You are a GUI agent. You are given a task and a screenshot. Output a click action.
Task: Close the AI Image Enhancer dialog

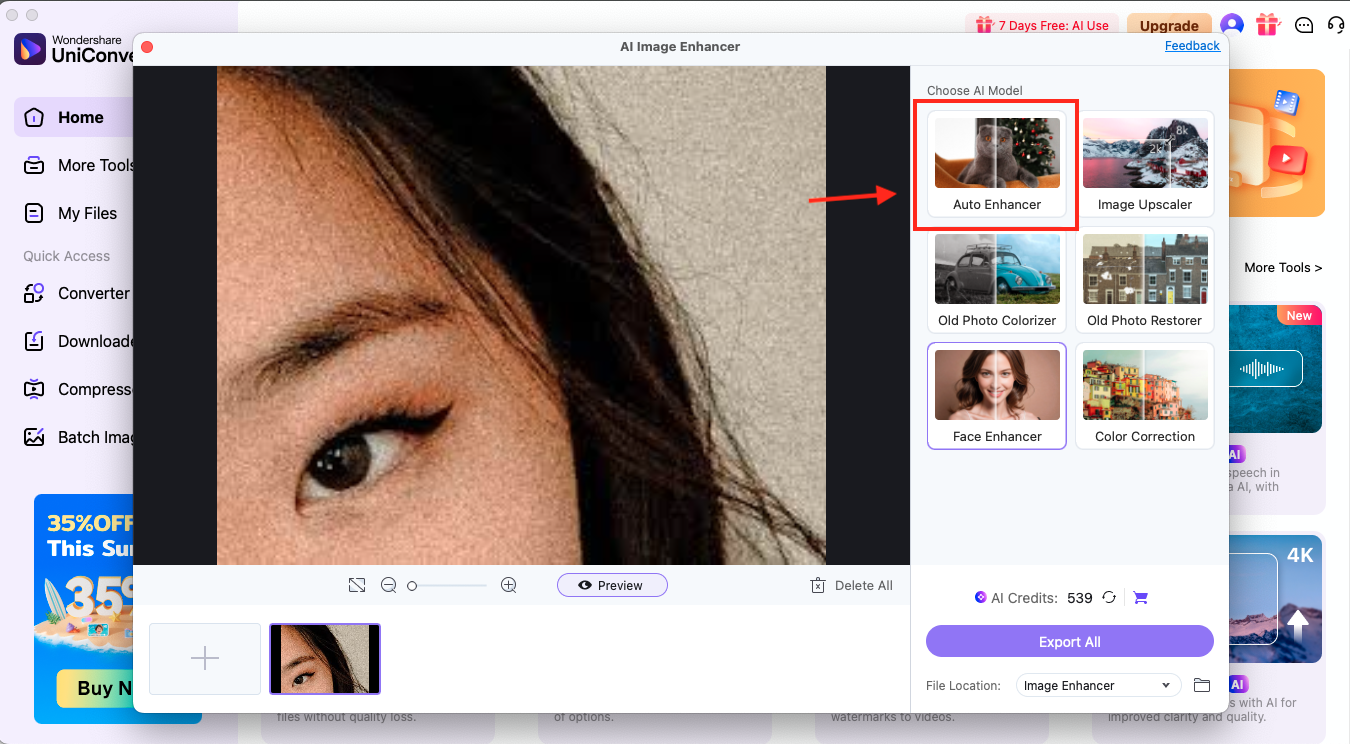point(147,47)
